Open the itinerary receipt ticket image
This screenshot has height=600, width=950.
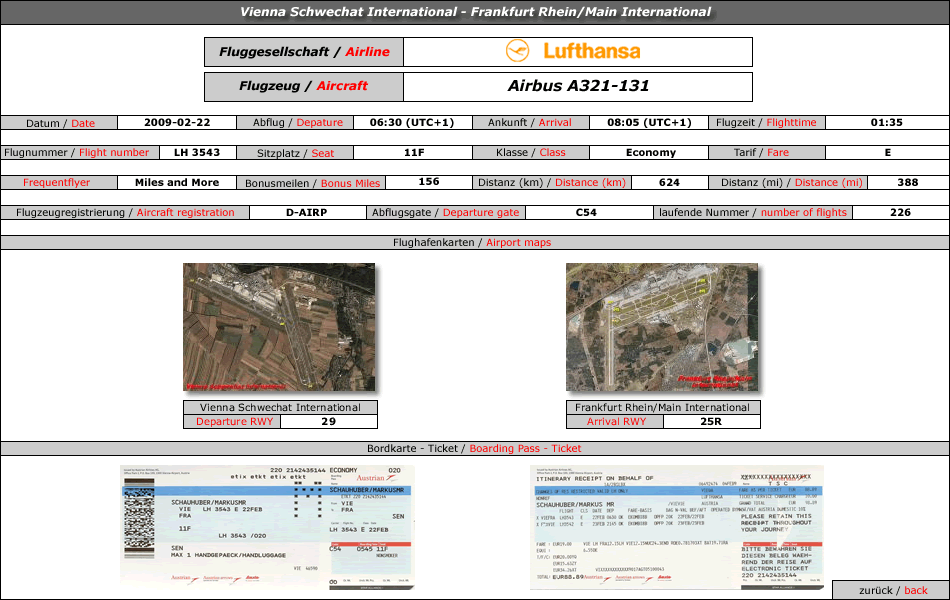[x=677, y=528]
